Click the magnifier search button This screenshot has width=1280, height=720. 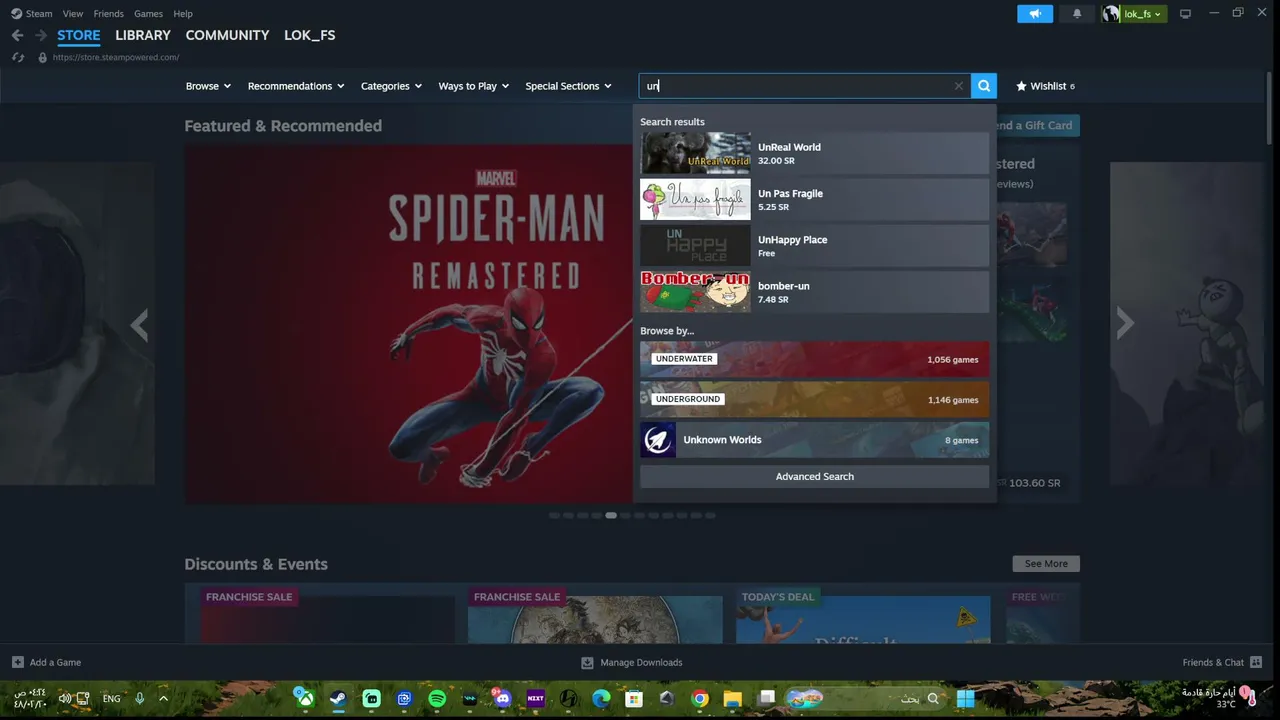pos(984,86)
